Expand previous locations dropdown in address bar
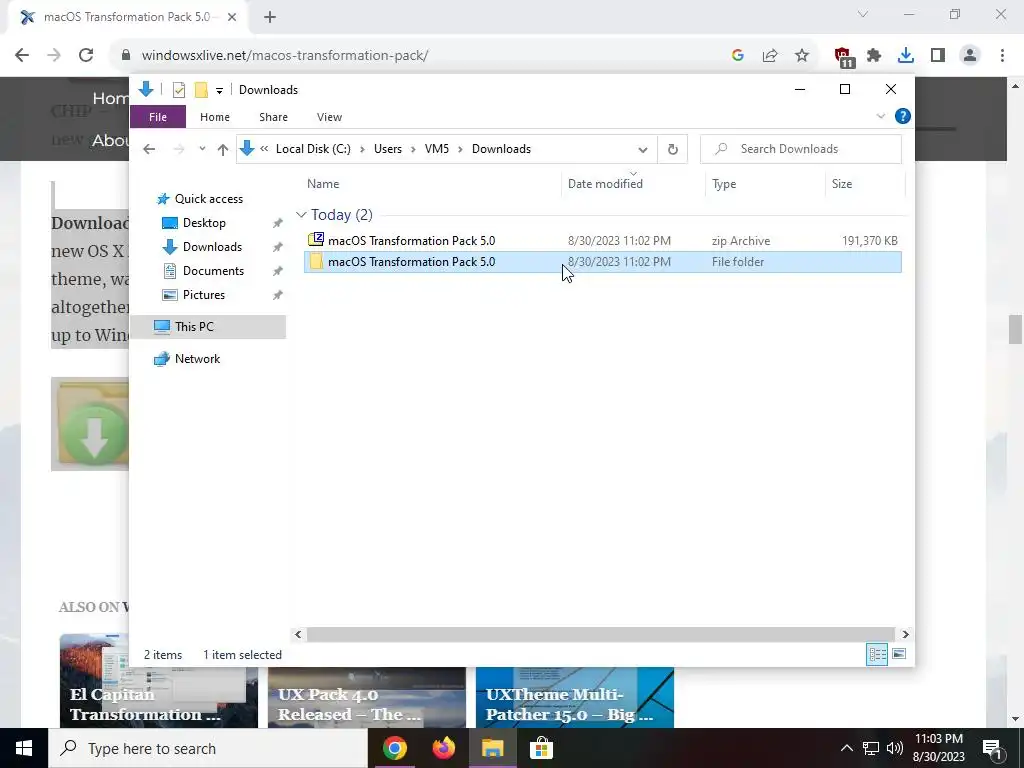The width and height of the screenshot is (1024, 768). tap(643, 150)
